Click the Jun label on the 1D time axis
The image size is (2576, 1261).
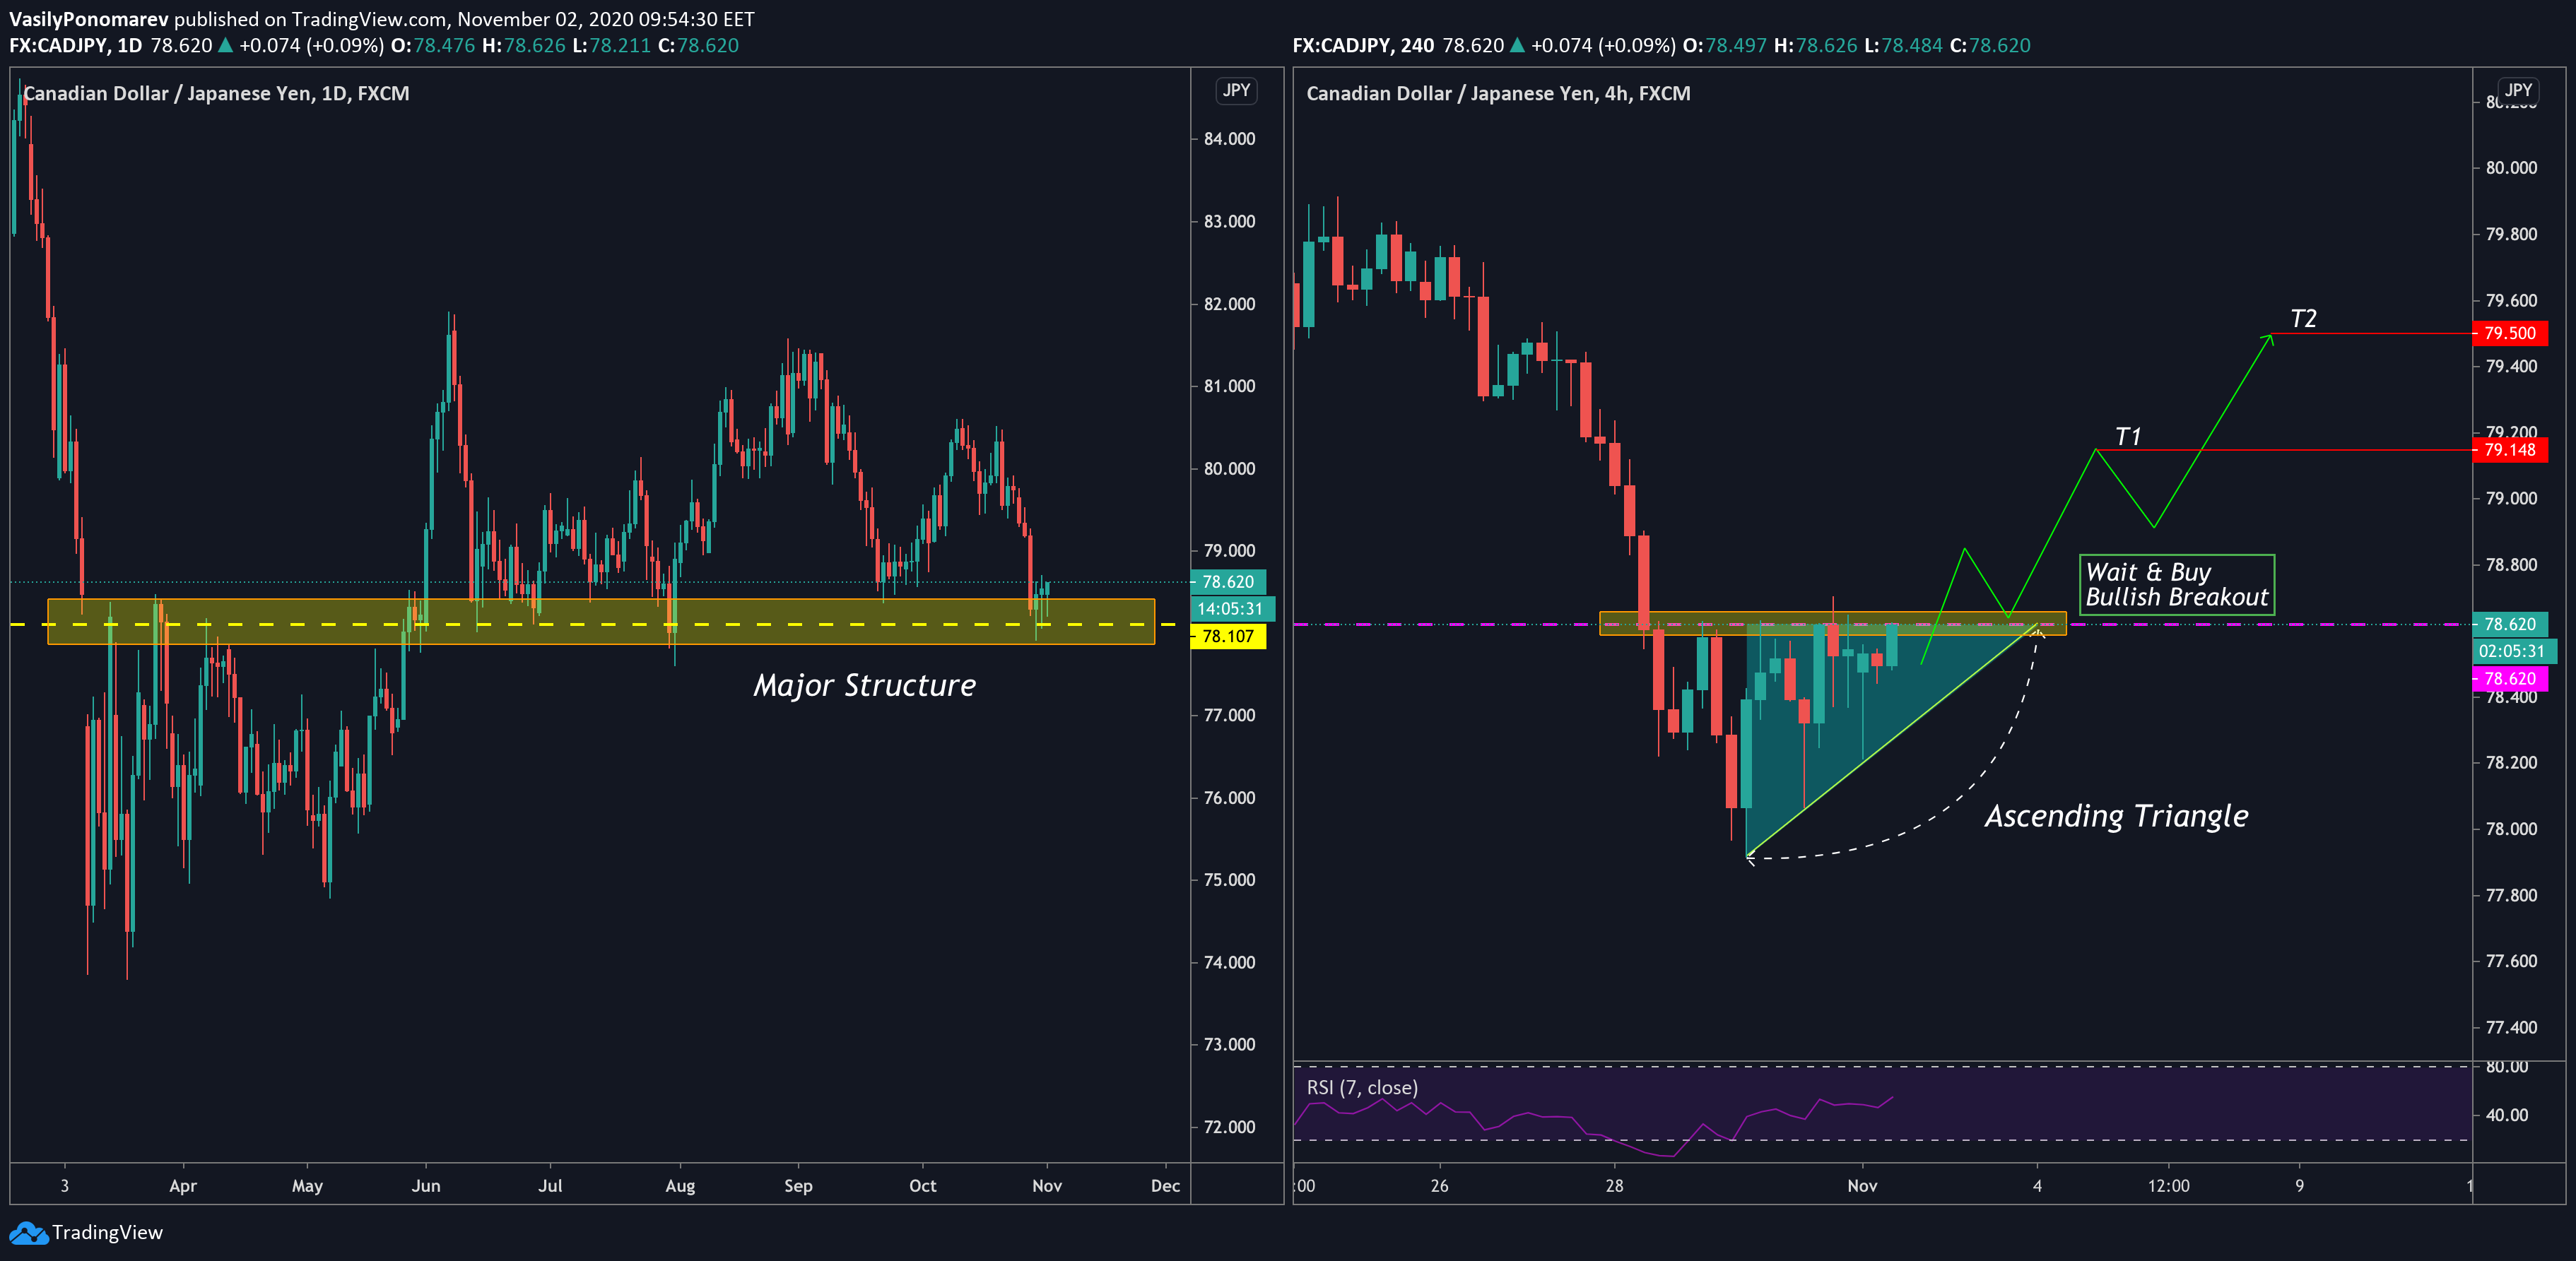426,1187
